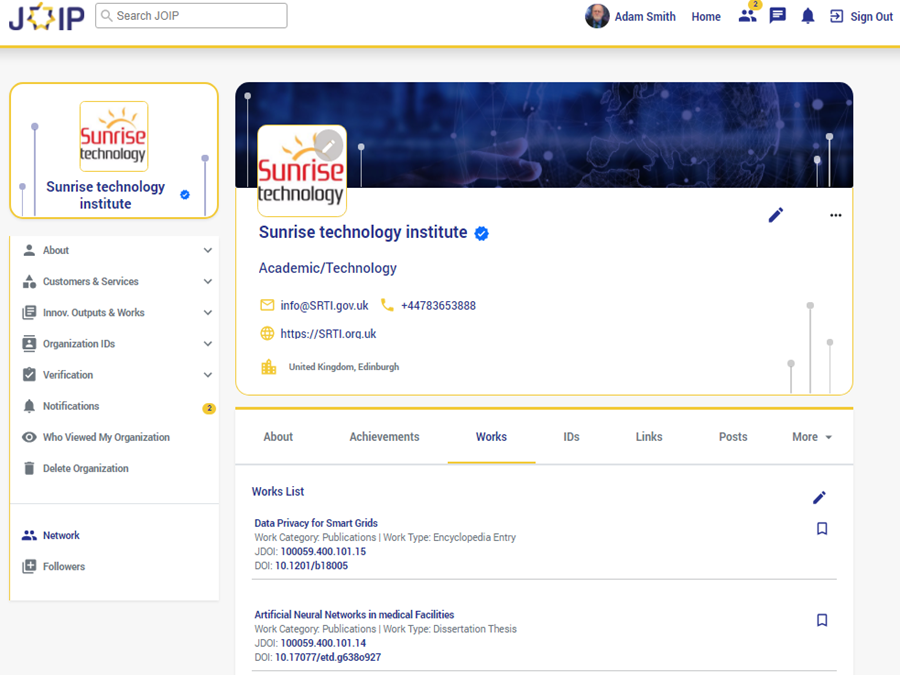Bookmark Data Privacy for Smart Grids
Viewport: 900px width, 675px height.
(822, 529)
